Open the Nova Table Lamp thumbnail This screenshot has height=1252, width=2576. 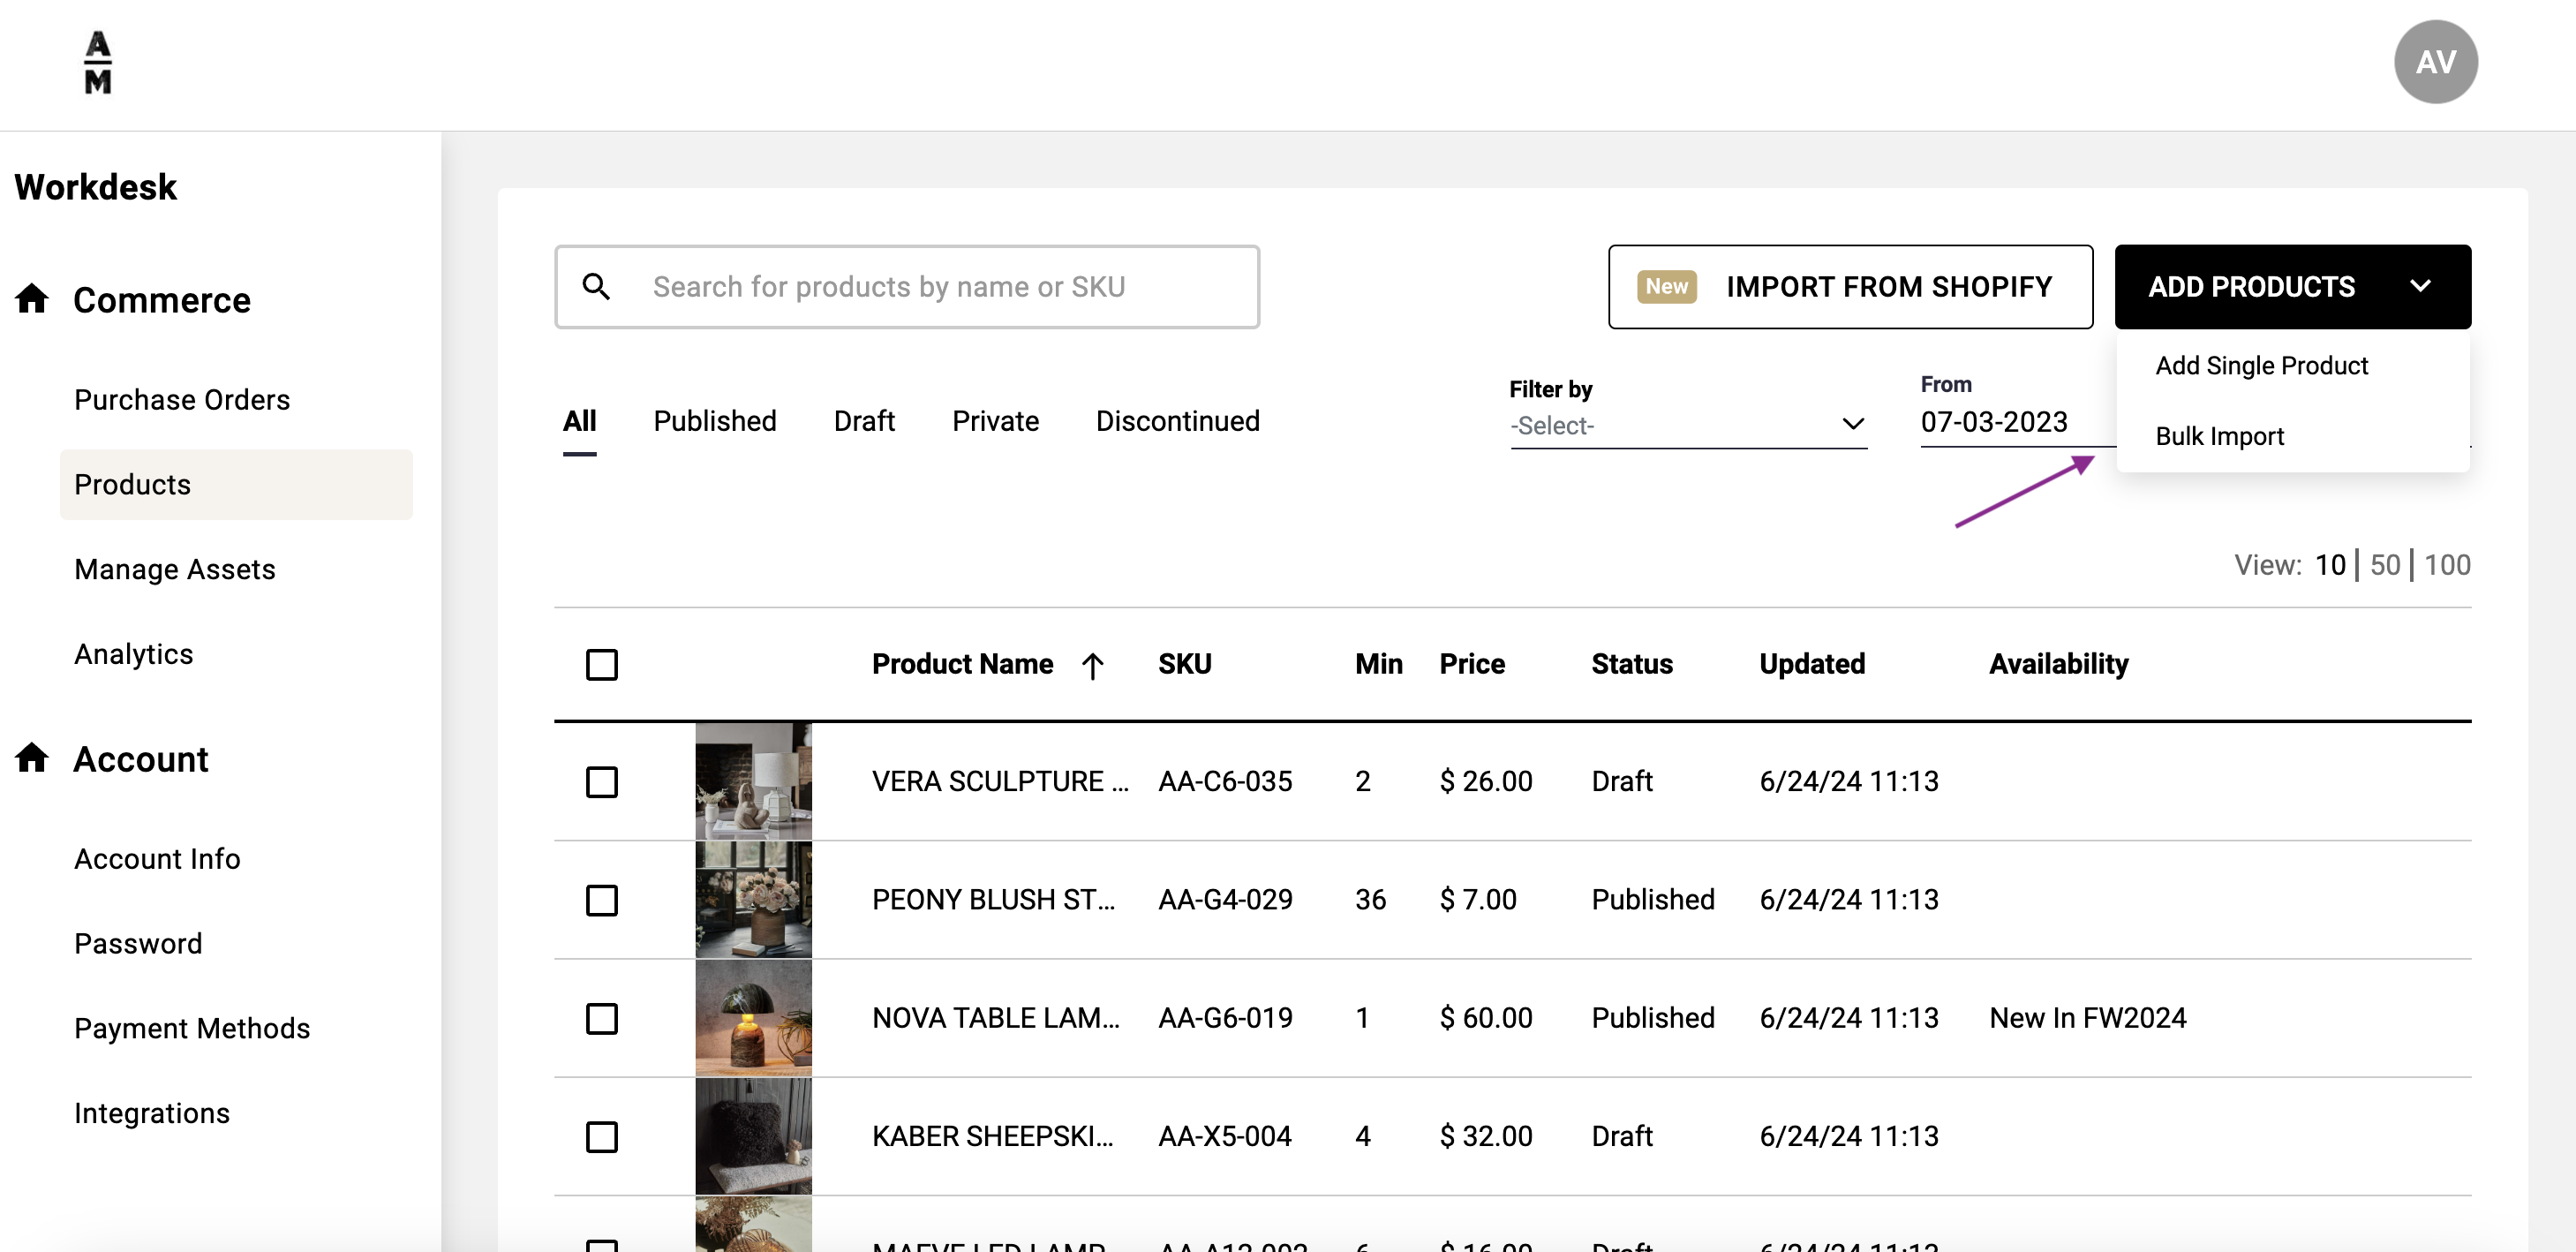pos(753,1018)
